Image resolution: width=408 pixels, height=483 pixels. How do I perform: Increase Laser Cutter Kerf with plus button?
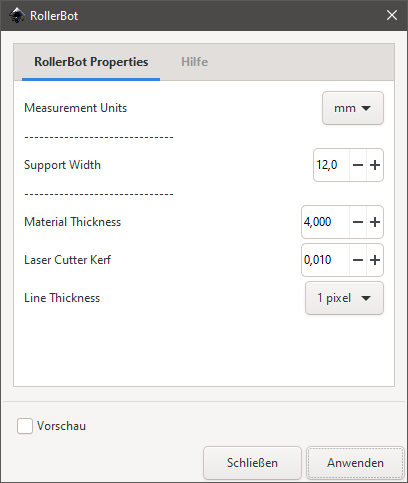click(375, 260)
